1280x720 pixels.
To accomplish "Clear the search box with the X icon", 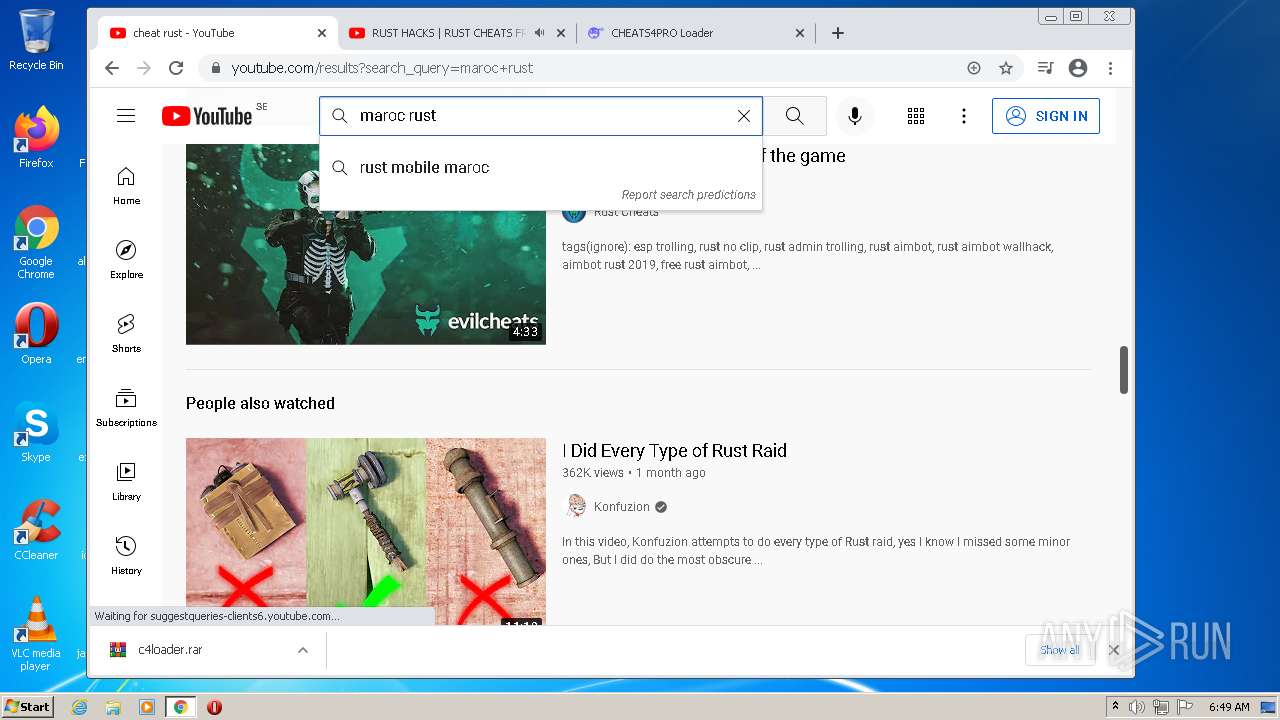I will click(744, 116).
